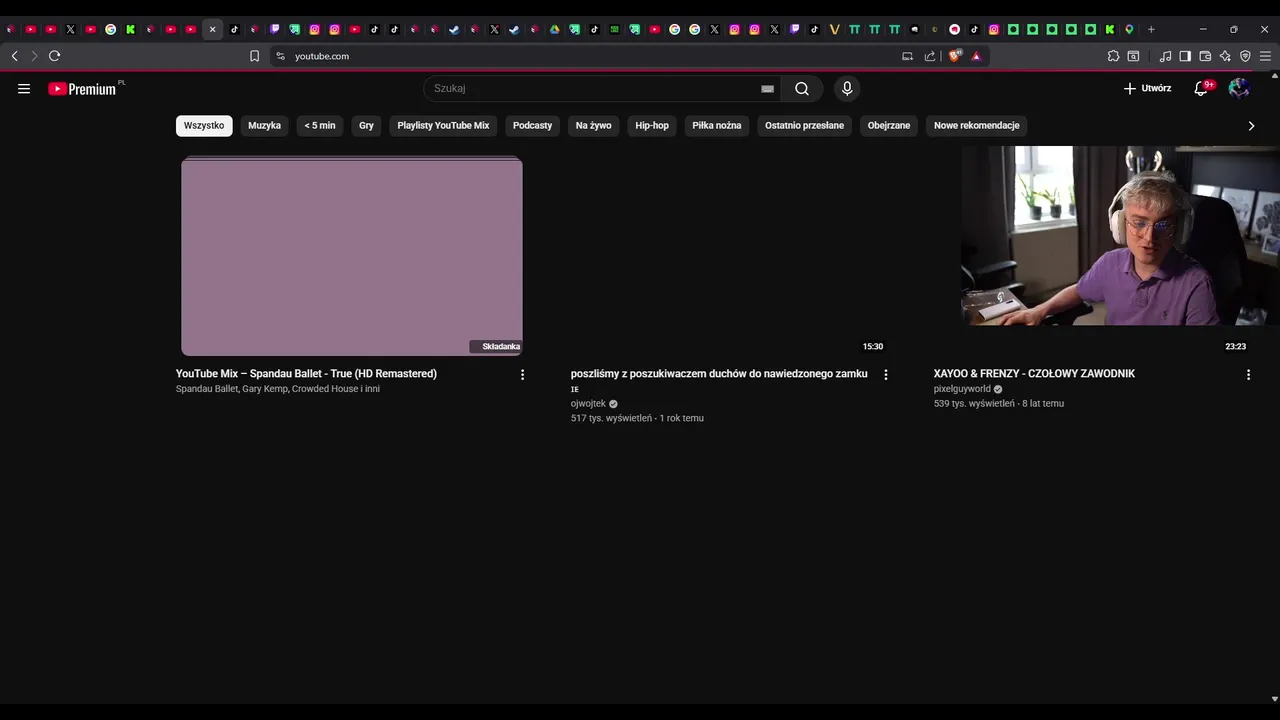Open the Brave Wallet icon
1280x720 pixels.
[x=1205, y=56]
